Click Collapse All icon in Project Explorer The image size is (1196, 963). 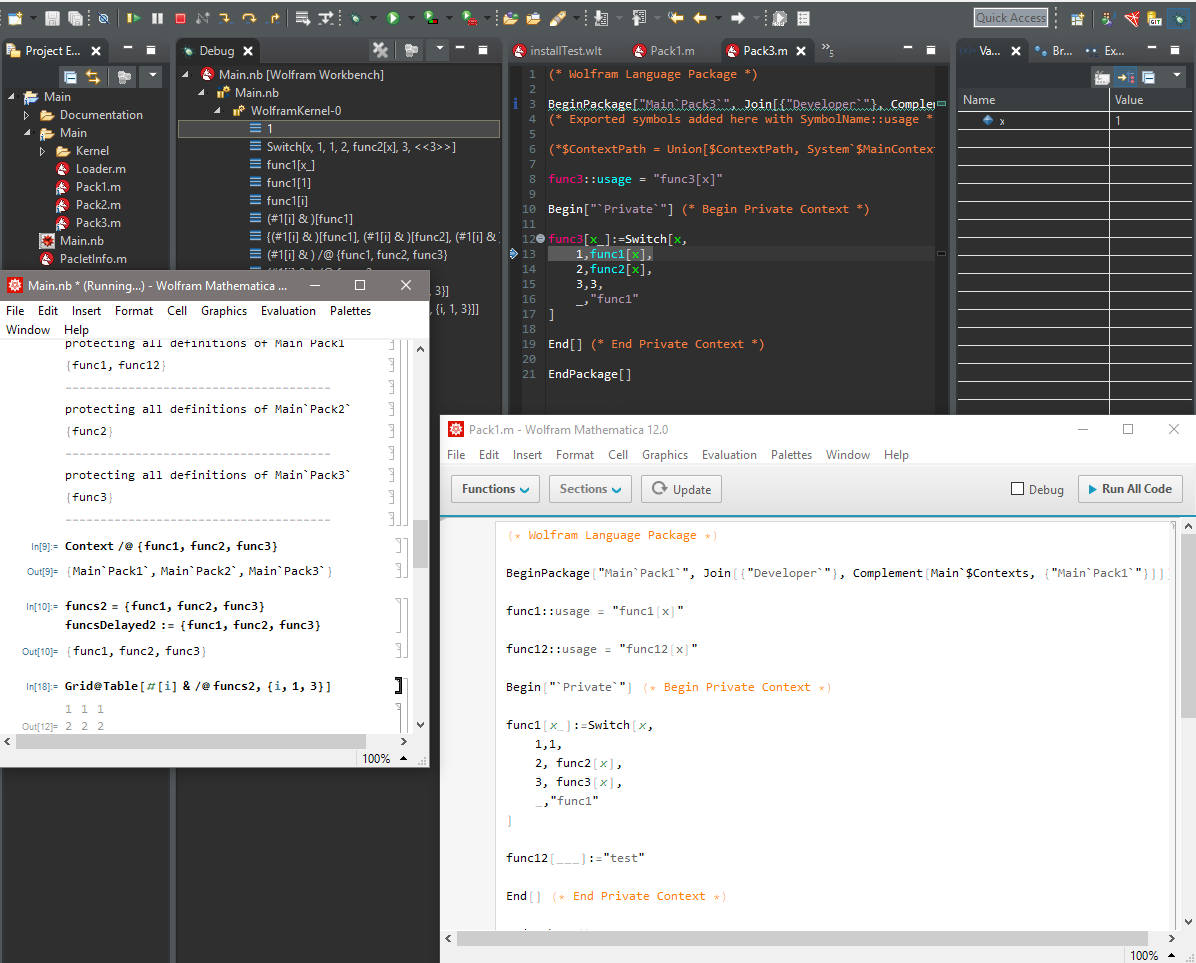[x=70, y=76]
